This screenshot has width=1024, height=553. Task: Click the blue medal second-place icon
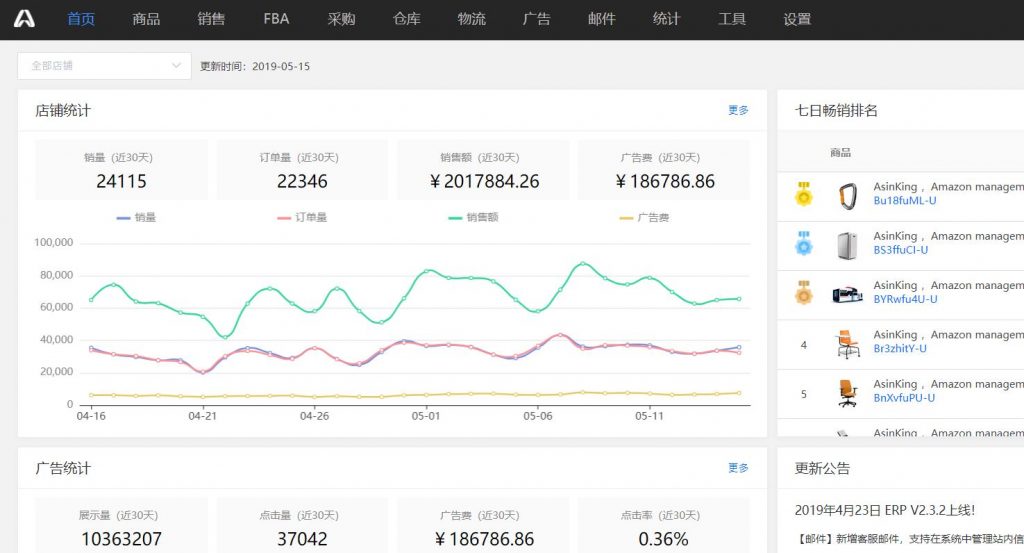(x=803, y=243)
